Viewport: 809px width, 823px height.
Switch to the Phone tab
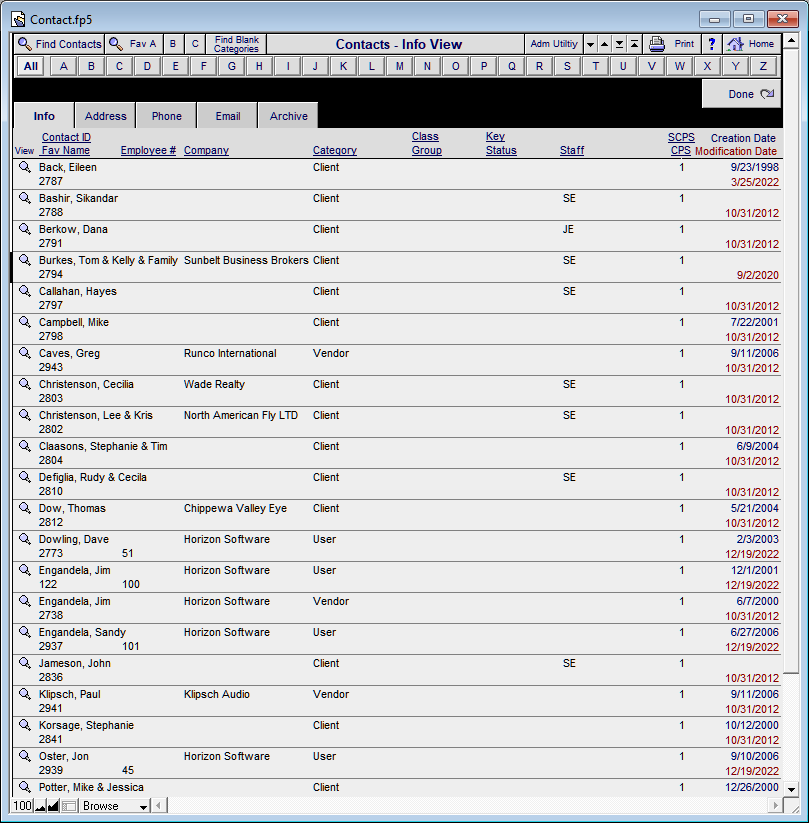click(x=166, y=116)
